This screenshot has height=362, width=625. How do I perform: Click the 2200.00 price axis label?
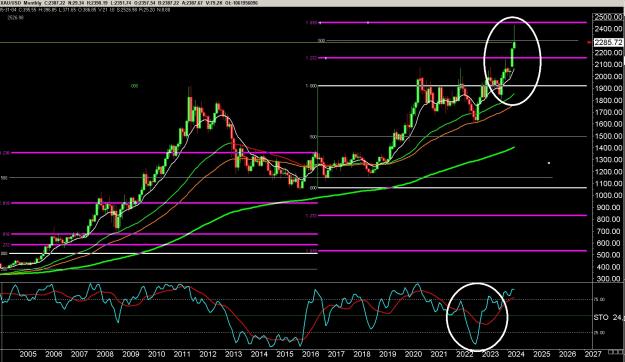pyautogui.click(x=608, y=53)
